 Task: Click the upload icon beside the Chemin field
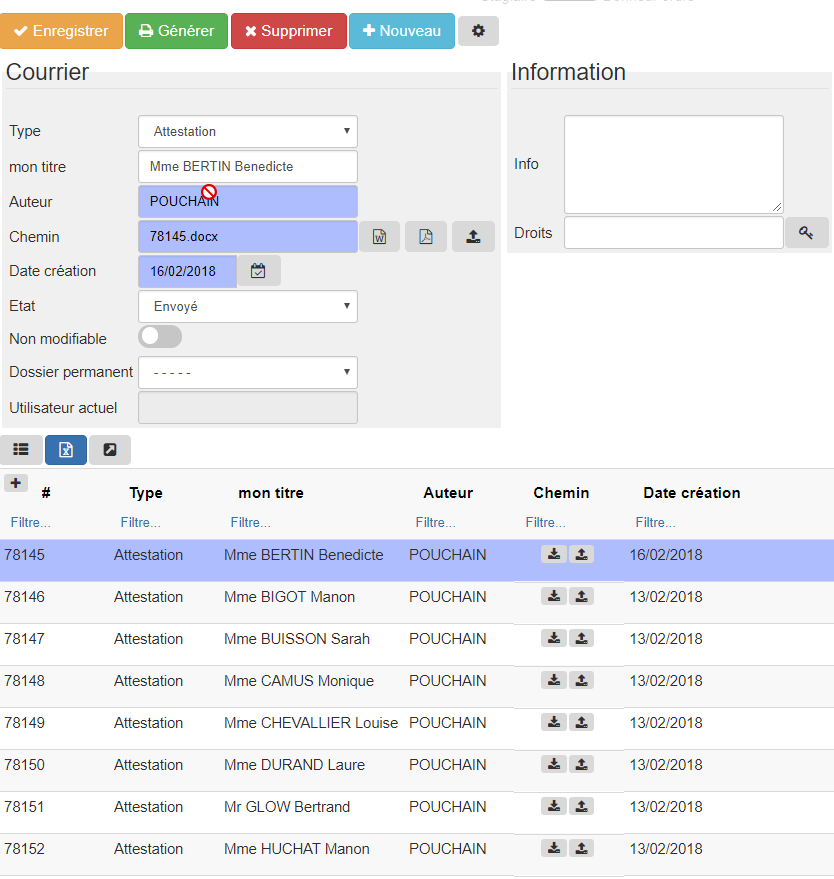(x=473, y=237)
